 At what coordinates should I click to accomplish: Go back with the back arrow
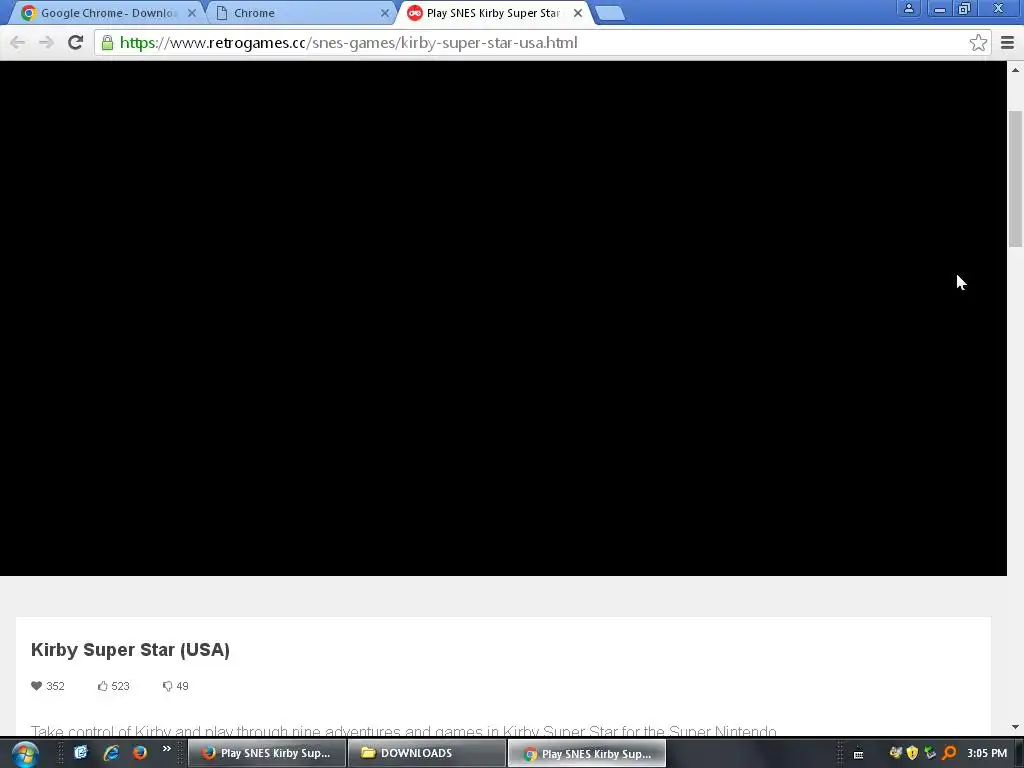18,42
